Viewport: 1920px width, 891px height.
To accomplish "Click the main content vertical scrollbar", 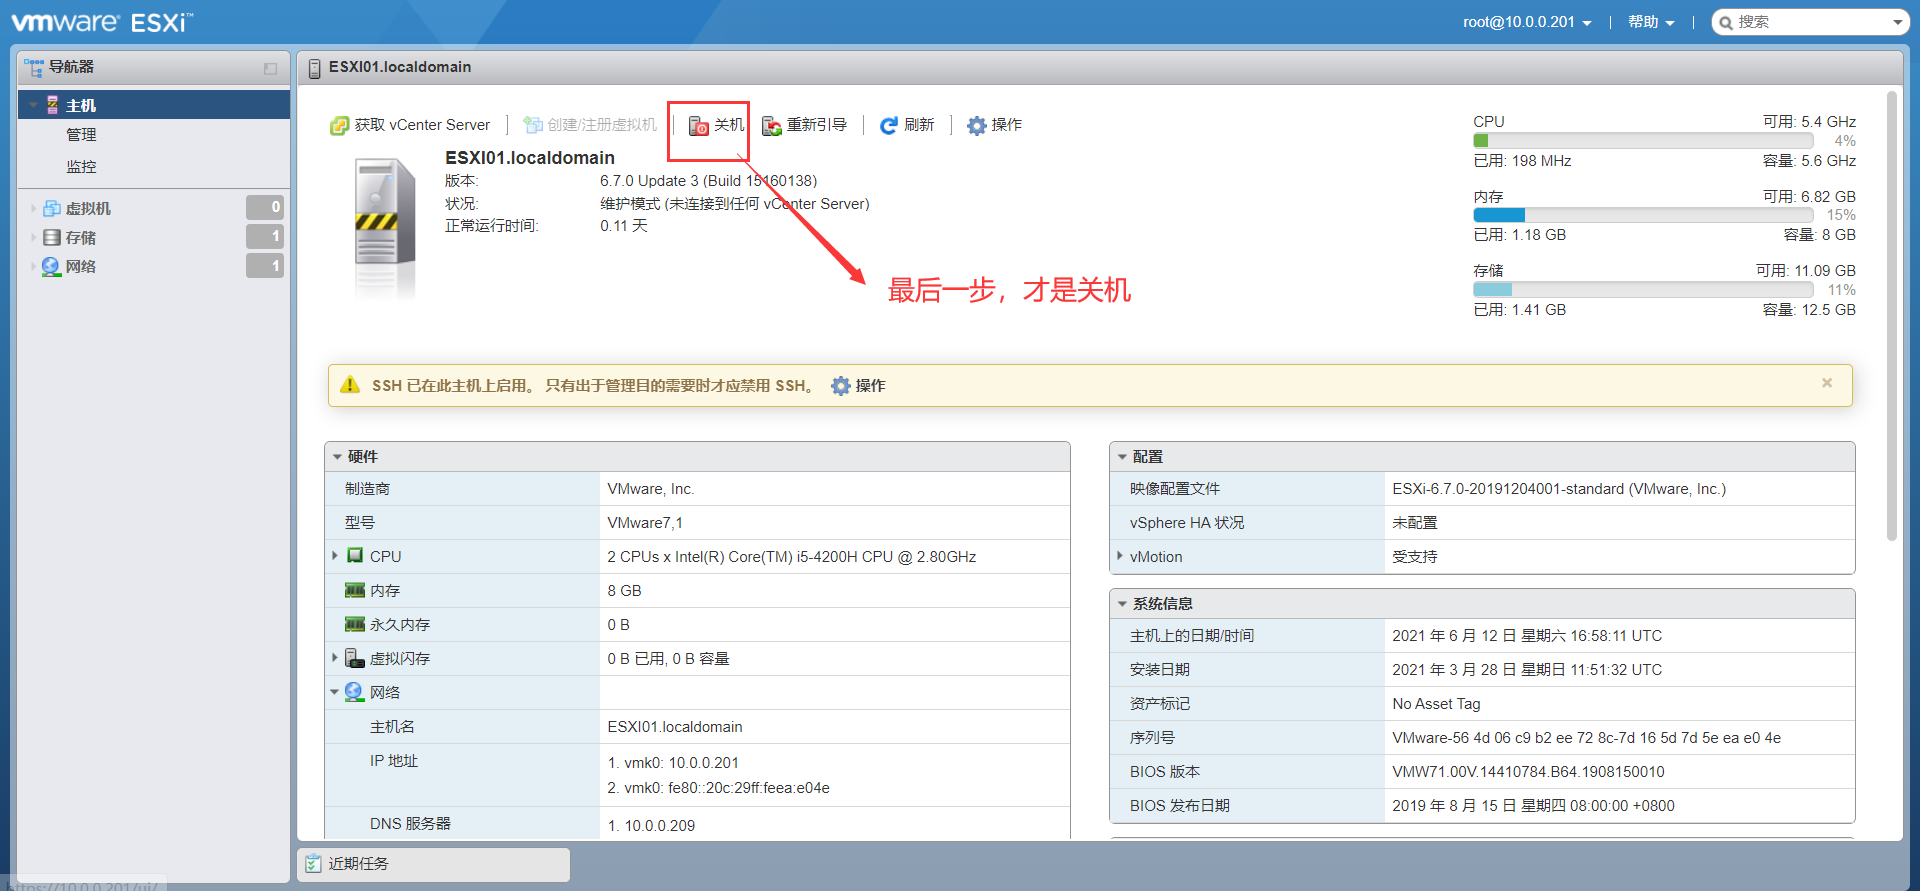I will (1891, 315).
